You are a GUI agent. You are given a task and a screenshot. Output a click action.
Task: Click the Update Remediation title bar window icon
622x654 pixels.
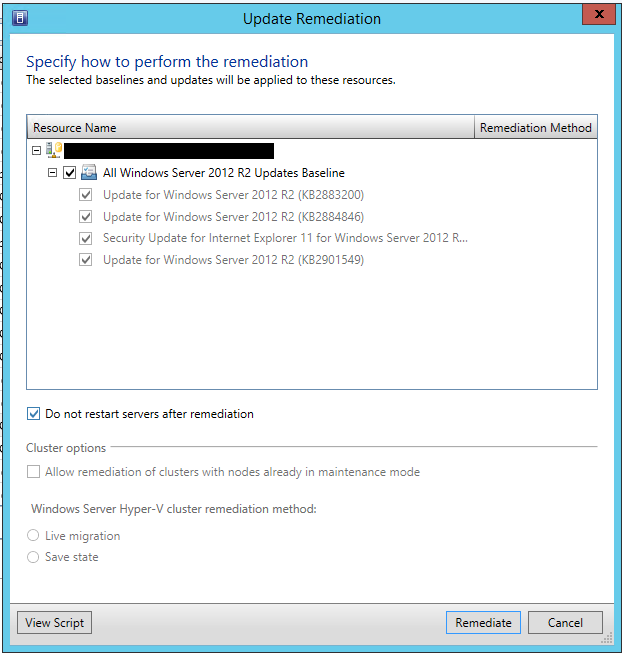(x=19, y=17)
